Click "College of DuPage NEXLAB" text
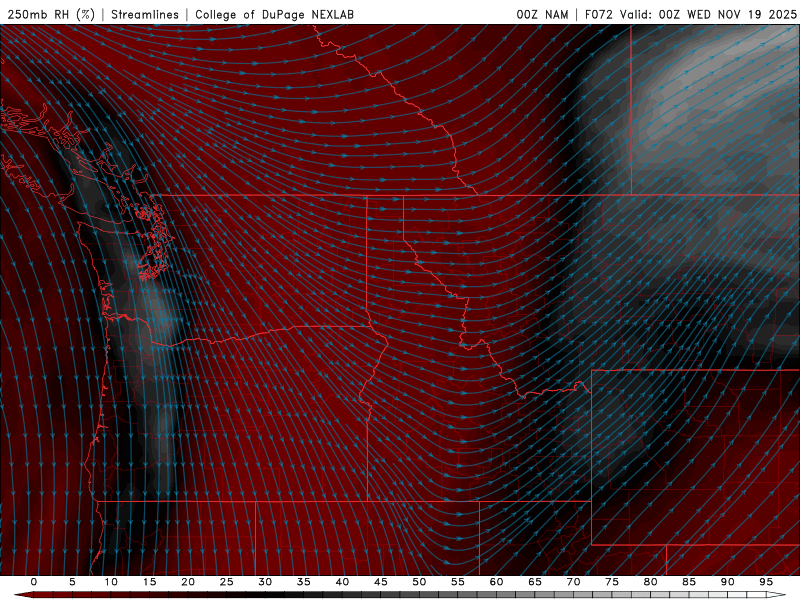The image size is (800, 600). pos(274,14)
